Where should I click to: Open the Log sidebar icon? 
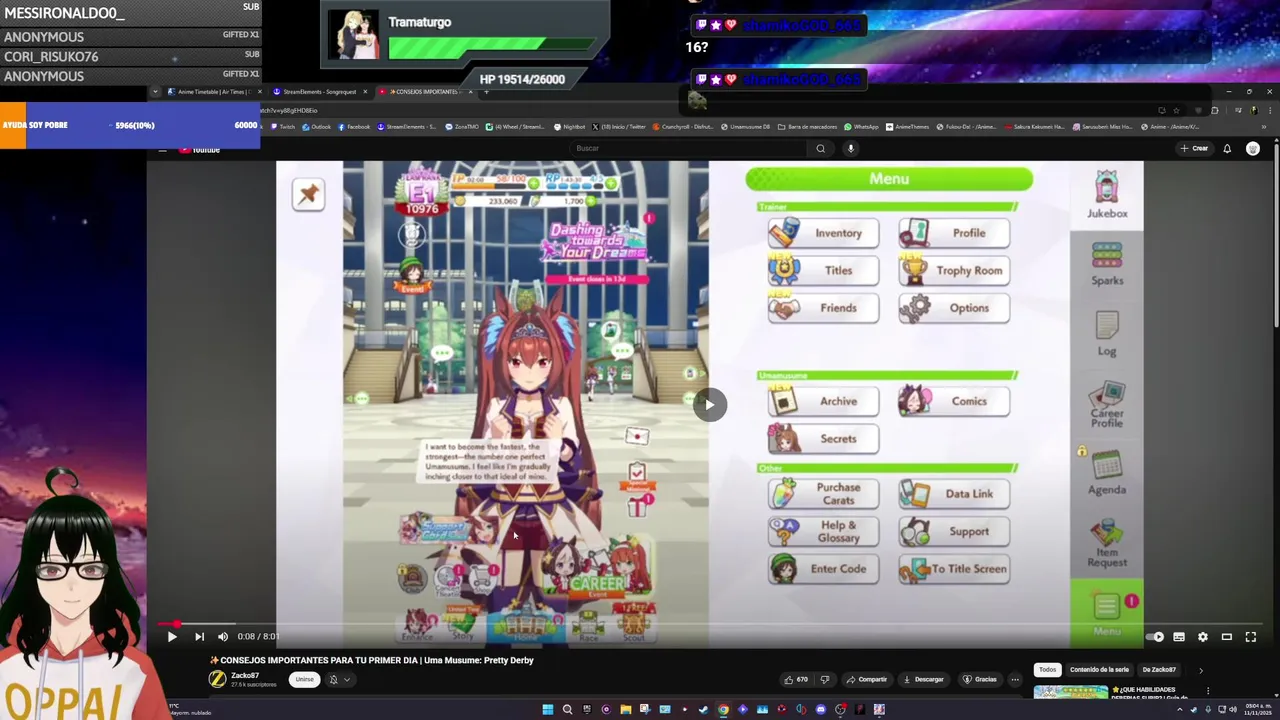pyautogui.click(x=1107, y=334)
